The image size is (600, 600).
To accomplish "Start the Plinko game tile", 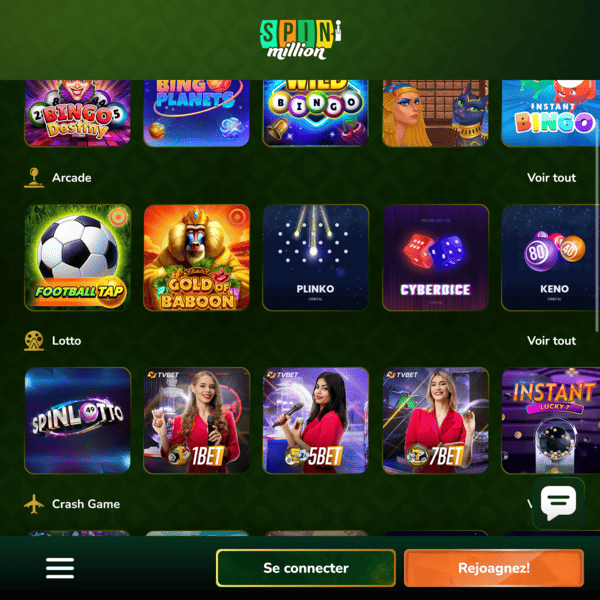I will click(x=316, y=257).
